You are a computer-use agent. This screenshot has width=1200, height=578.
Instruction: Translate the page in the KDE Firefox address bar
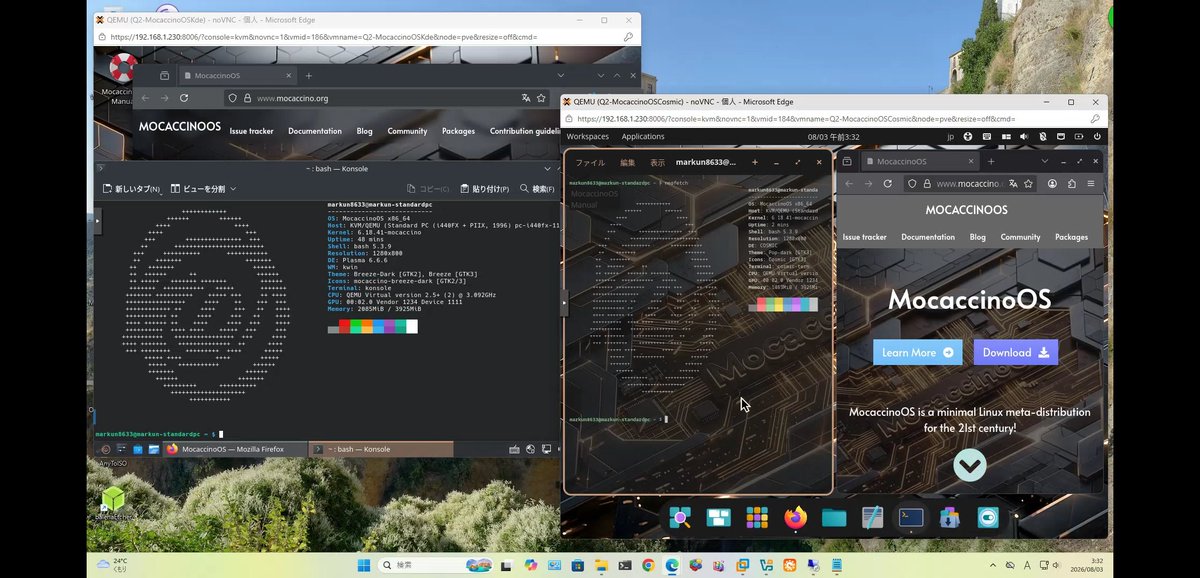pos(525,98)
